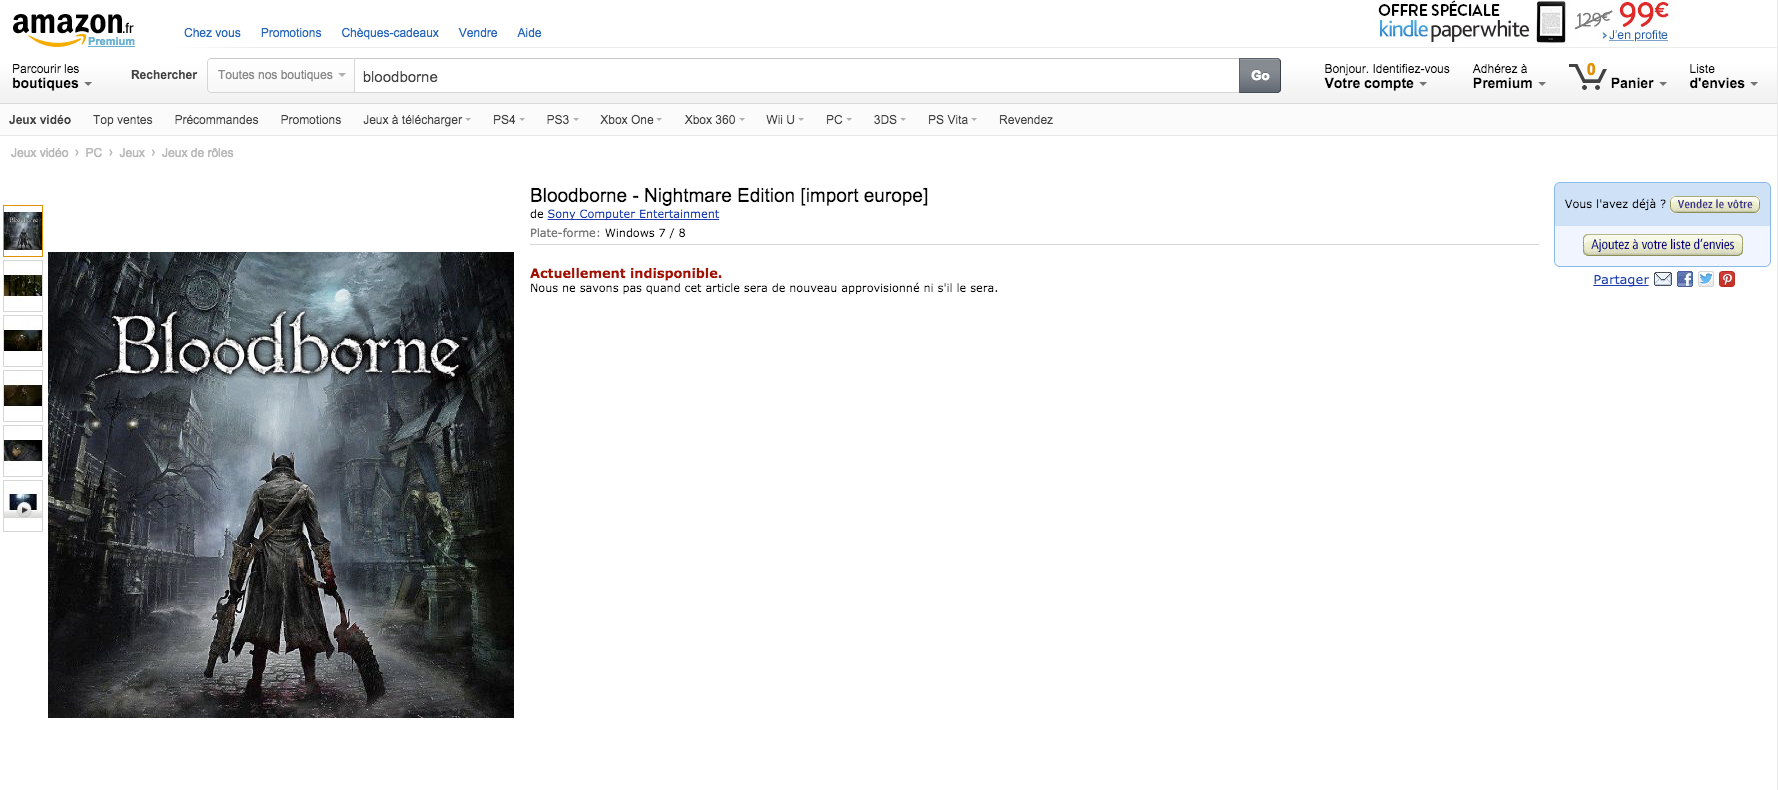This screenshot has height=790, width=1778.
Task: Open the shopping cart Panier icon
Action: coord(1587,76)
